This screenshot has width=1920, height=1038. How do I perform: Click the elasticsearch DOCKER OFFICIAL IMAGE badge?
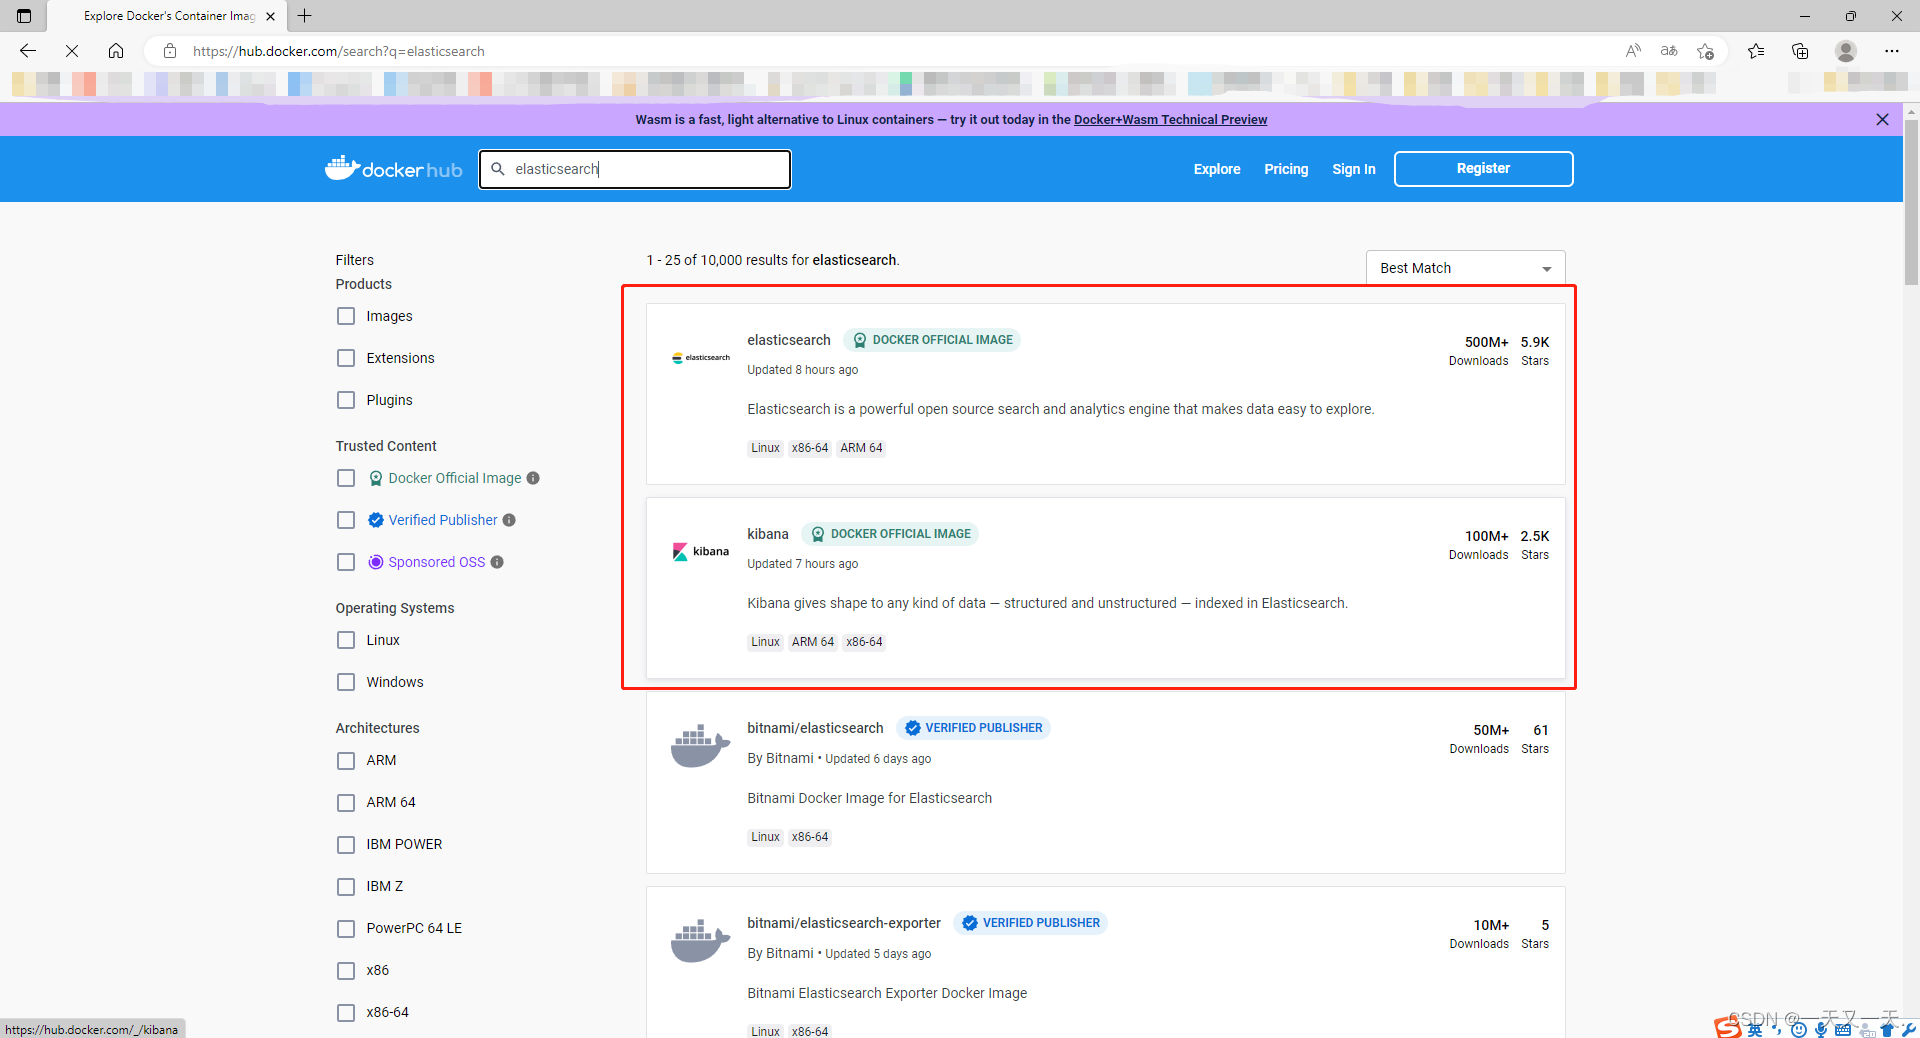coord(932,340)
